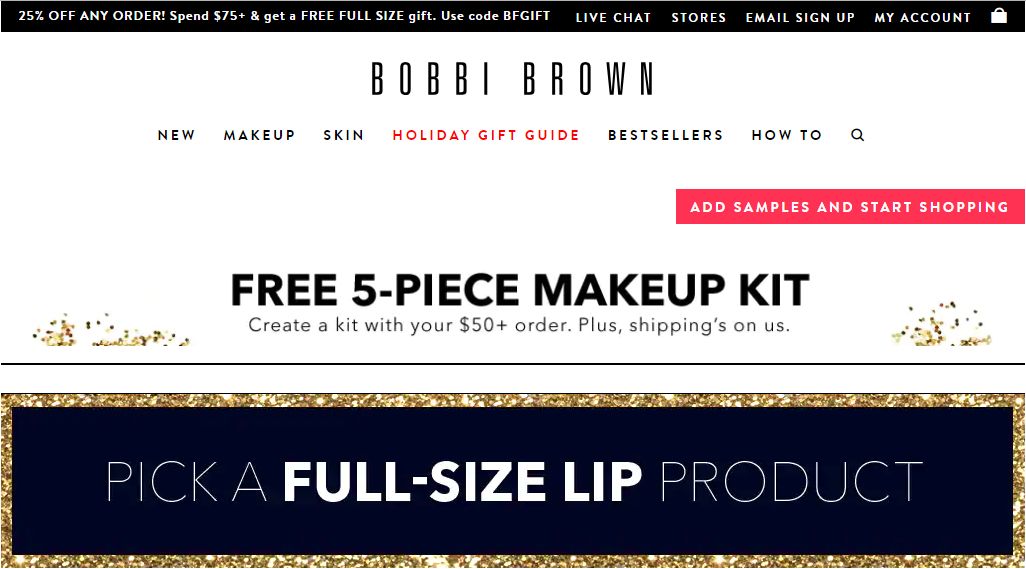Open the Holiday Gift Guide menu
1026x569 pixels.
coord(486,135)
